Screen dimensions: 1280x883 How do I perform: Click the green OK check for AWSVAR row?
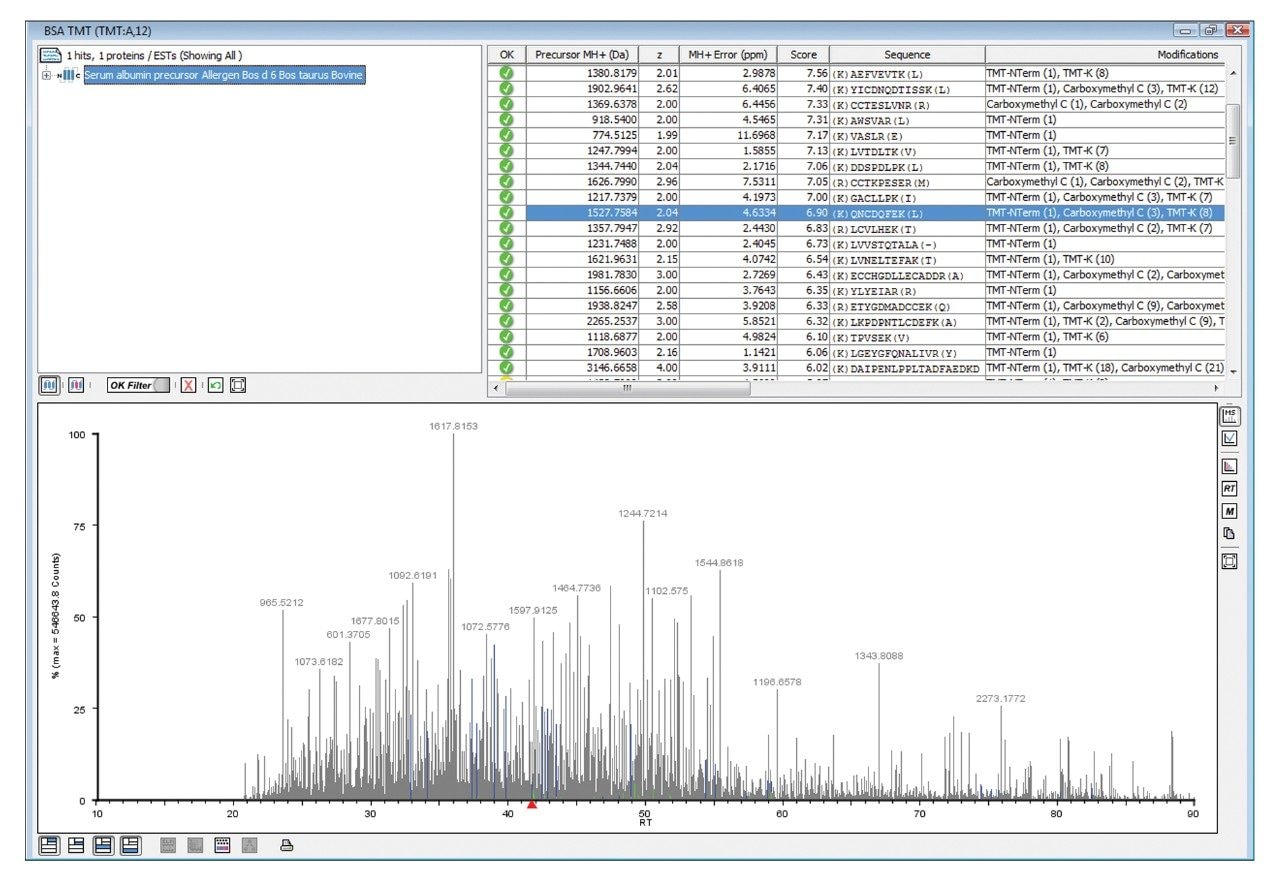pyautogui.click(x=506, y=119)
